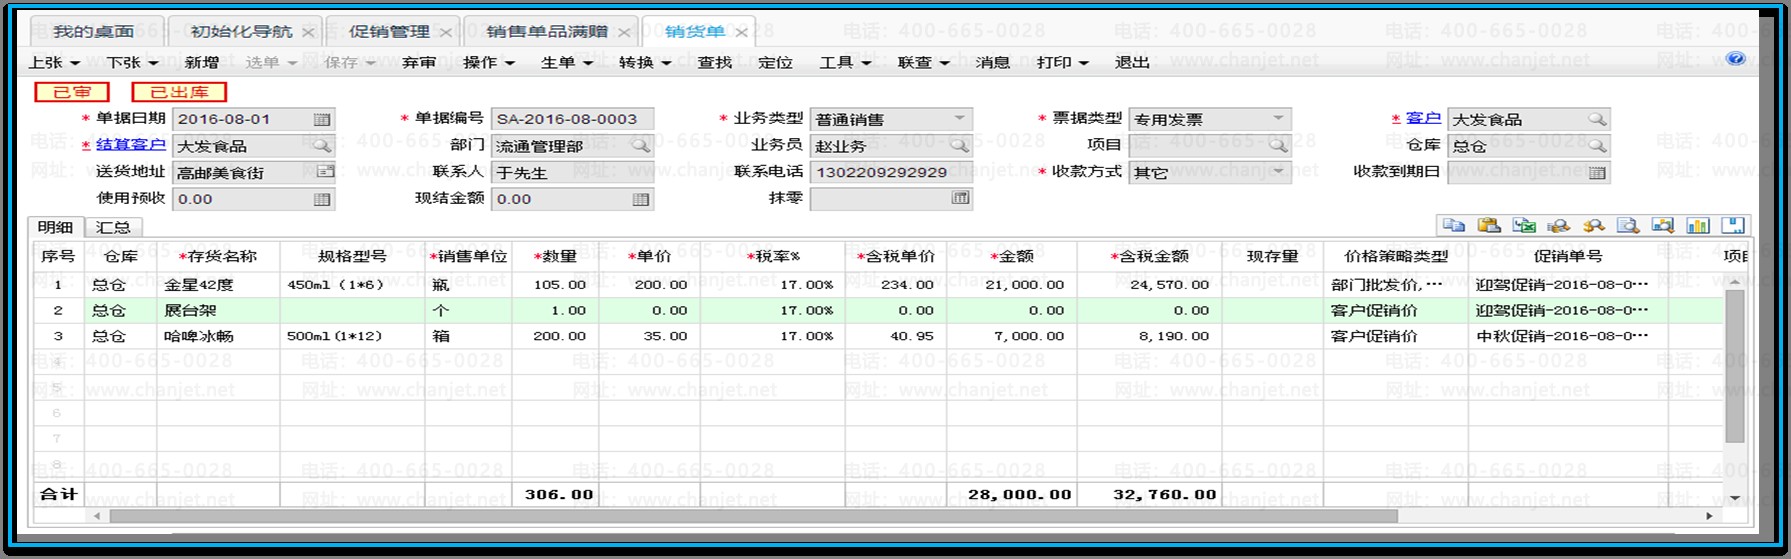Viewport: 1791px width, 559px height.
Task: Click 查找 toolbar button
Action: [x=715, y=62]
